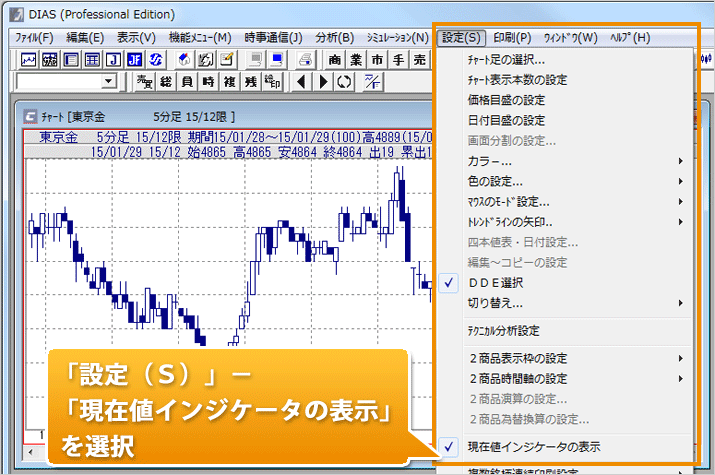Choose テクニカル分析設定 from the menu
The image size is (715, 475).
click(503, 330)
